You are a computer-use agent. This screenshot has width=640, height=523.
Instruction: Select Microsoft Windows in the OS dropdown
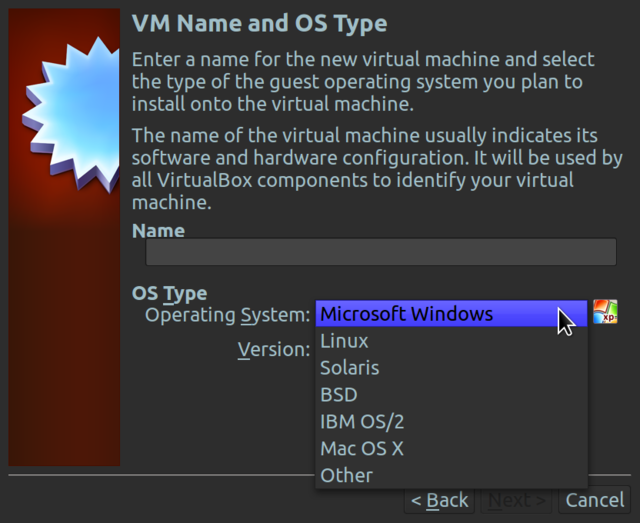451,314
